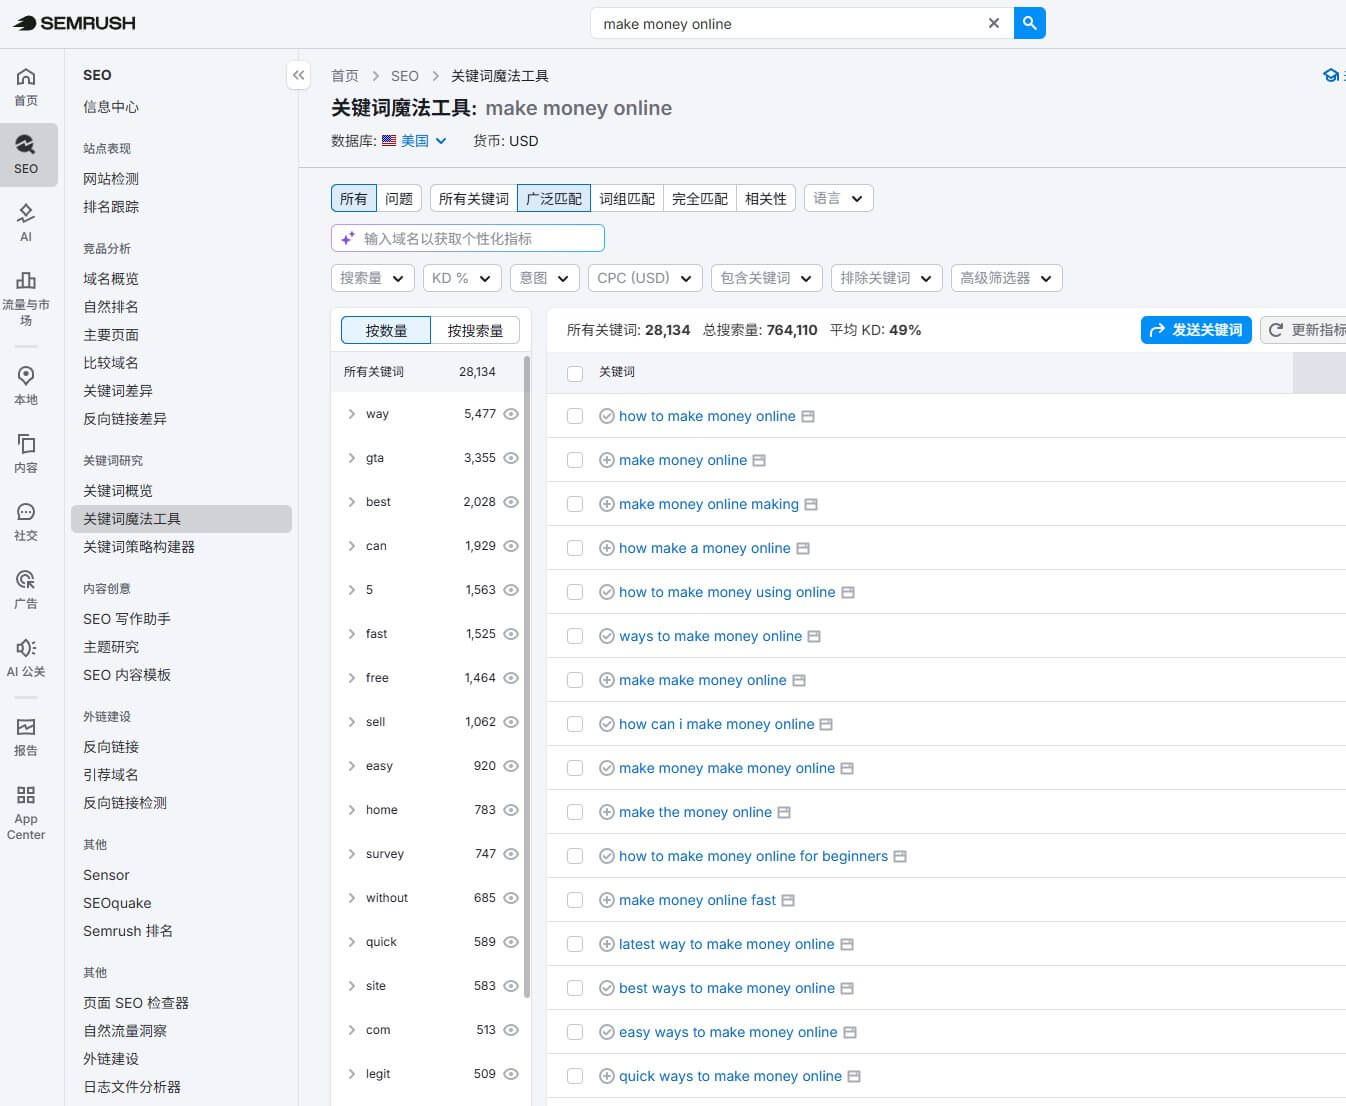This screenshot has height=1106, width=1346.
Task: Add 'quick ways to make money online' via plus icon
Action: 606,1076
